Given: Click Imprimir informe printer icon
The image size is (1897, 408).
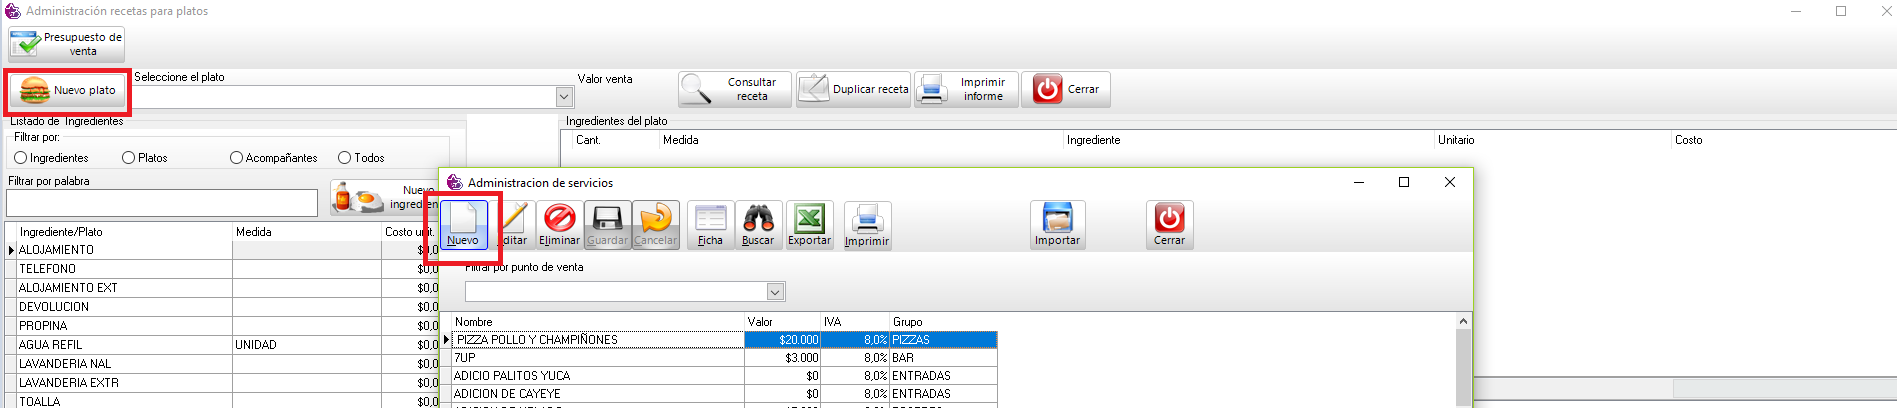Looking at the screenshot, I should pos(933,90).
